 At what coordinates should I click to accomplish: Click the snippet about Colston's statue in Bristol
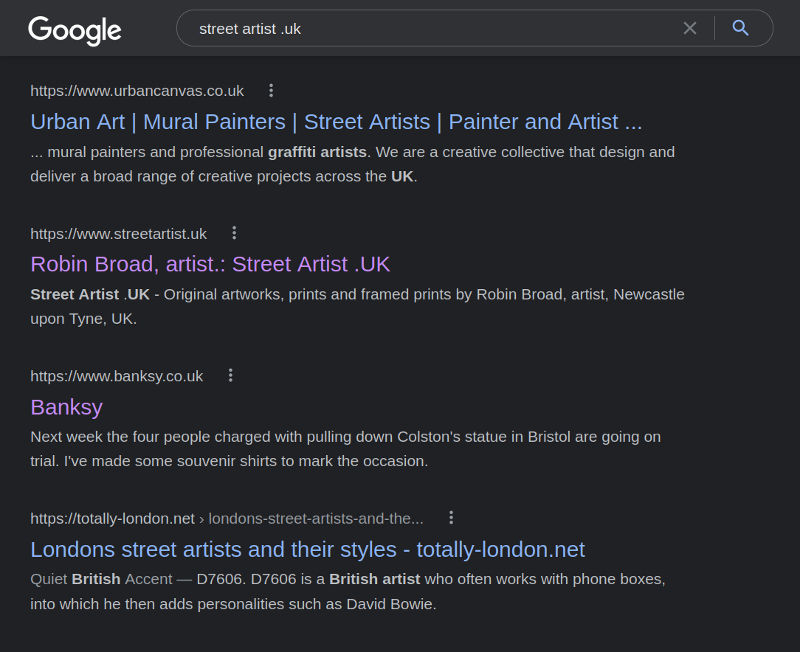[345, 448]
